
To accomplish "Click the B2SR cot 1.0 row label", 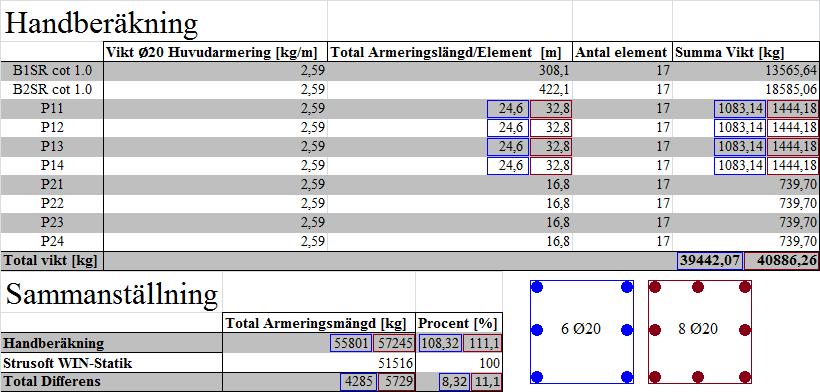I will point(52,90).
